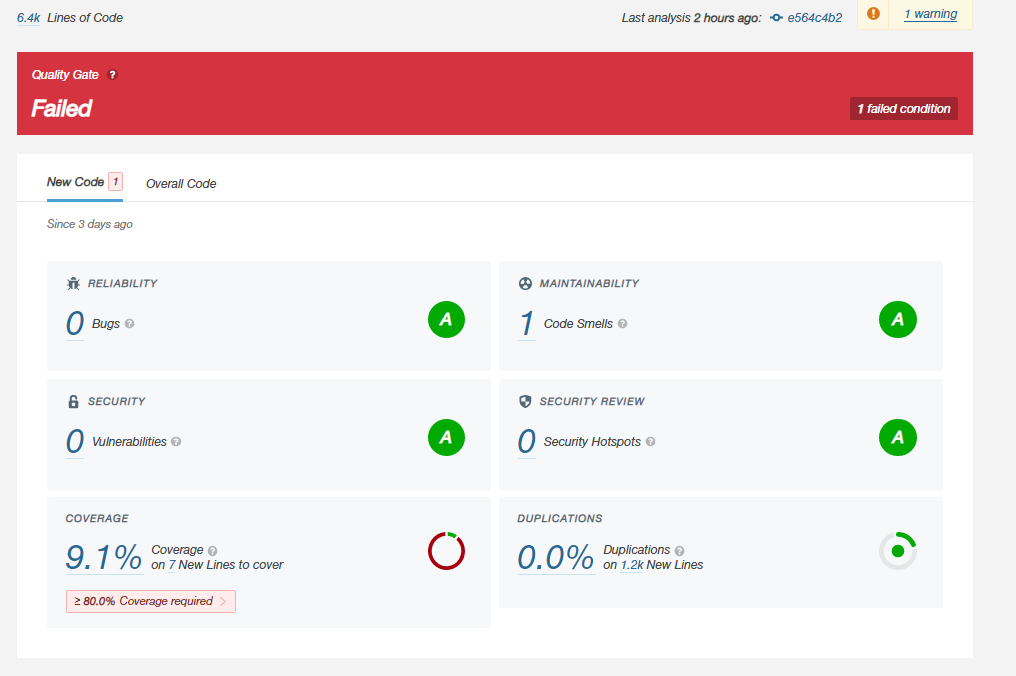Click the orange warning icon in the header
This screenshot has height=676, width=1016.
click(x=872, y=15)
